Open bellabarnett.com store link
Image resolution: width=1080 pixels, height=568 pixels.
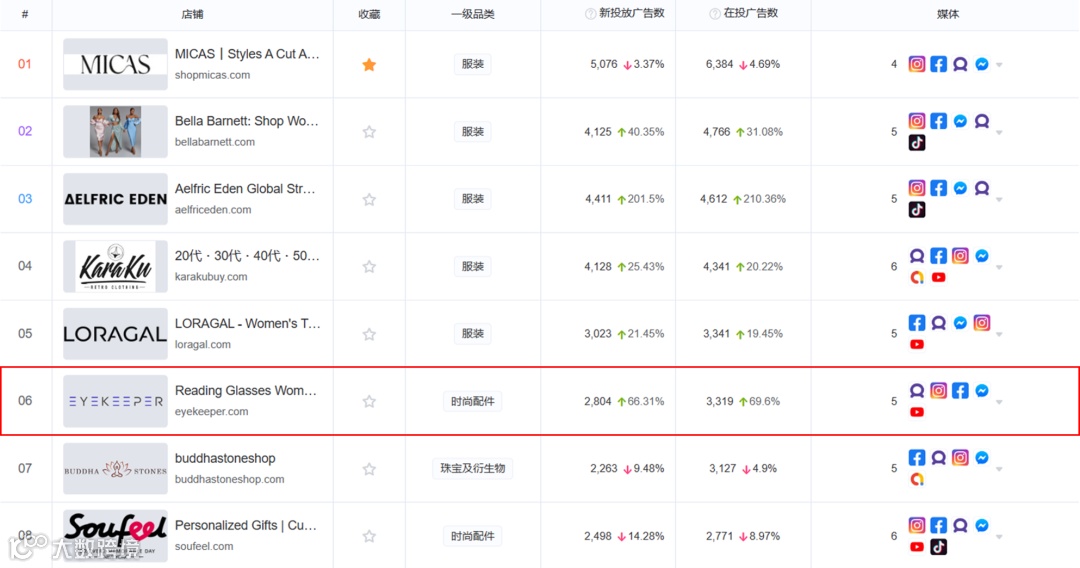(x=215, y=142)
